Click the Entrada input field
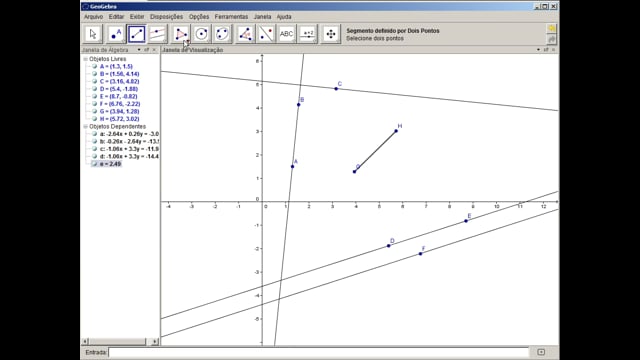 pos(318,352)
